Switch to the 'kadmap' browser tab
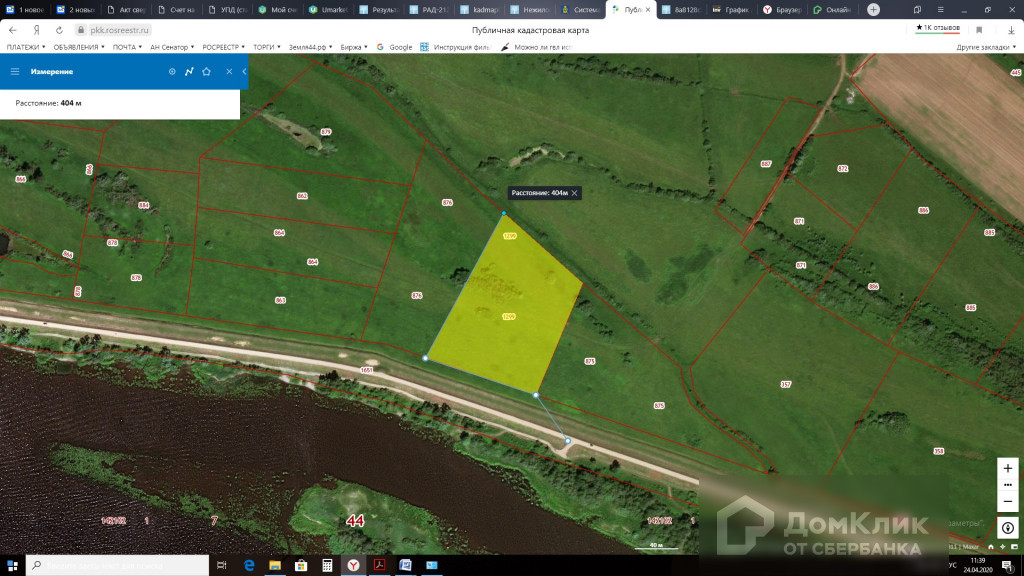1024x576 pixels. (x=480, y=10)
